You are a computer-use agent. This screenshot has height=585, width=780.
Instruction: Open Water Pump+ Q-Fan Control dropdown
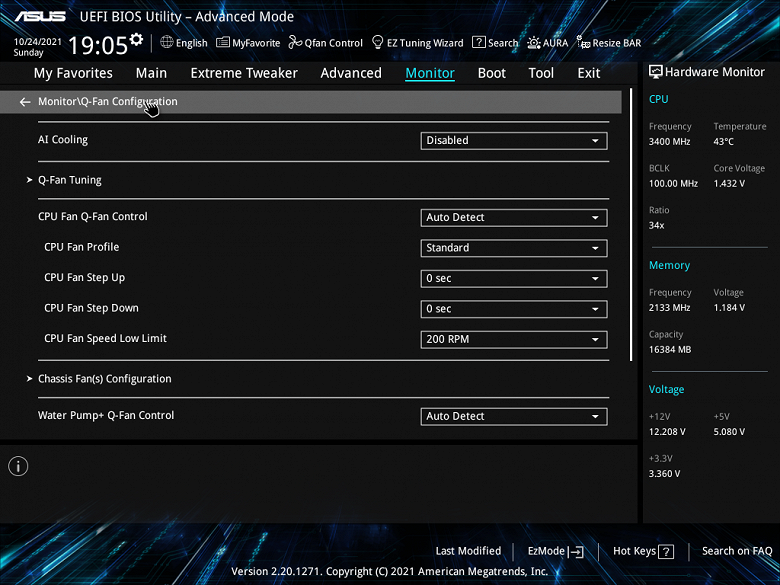pyautogui.click(x=514, y=416)
